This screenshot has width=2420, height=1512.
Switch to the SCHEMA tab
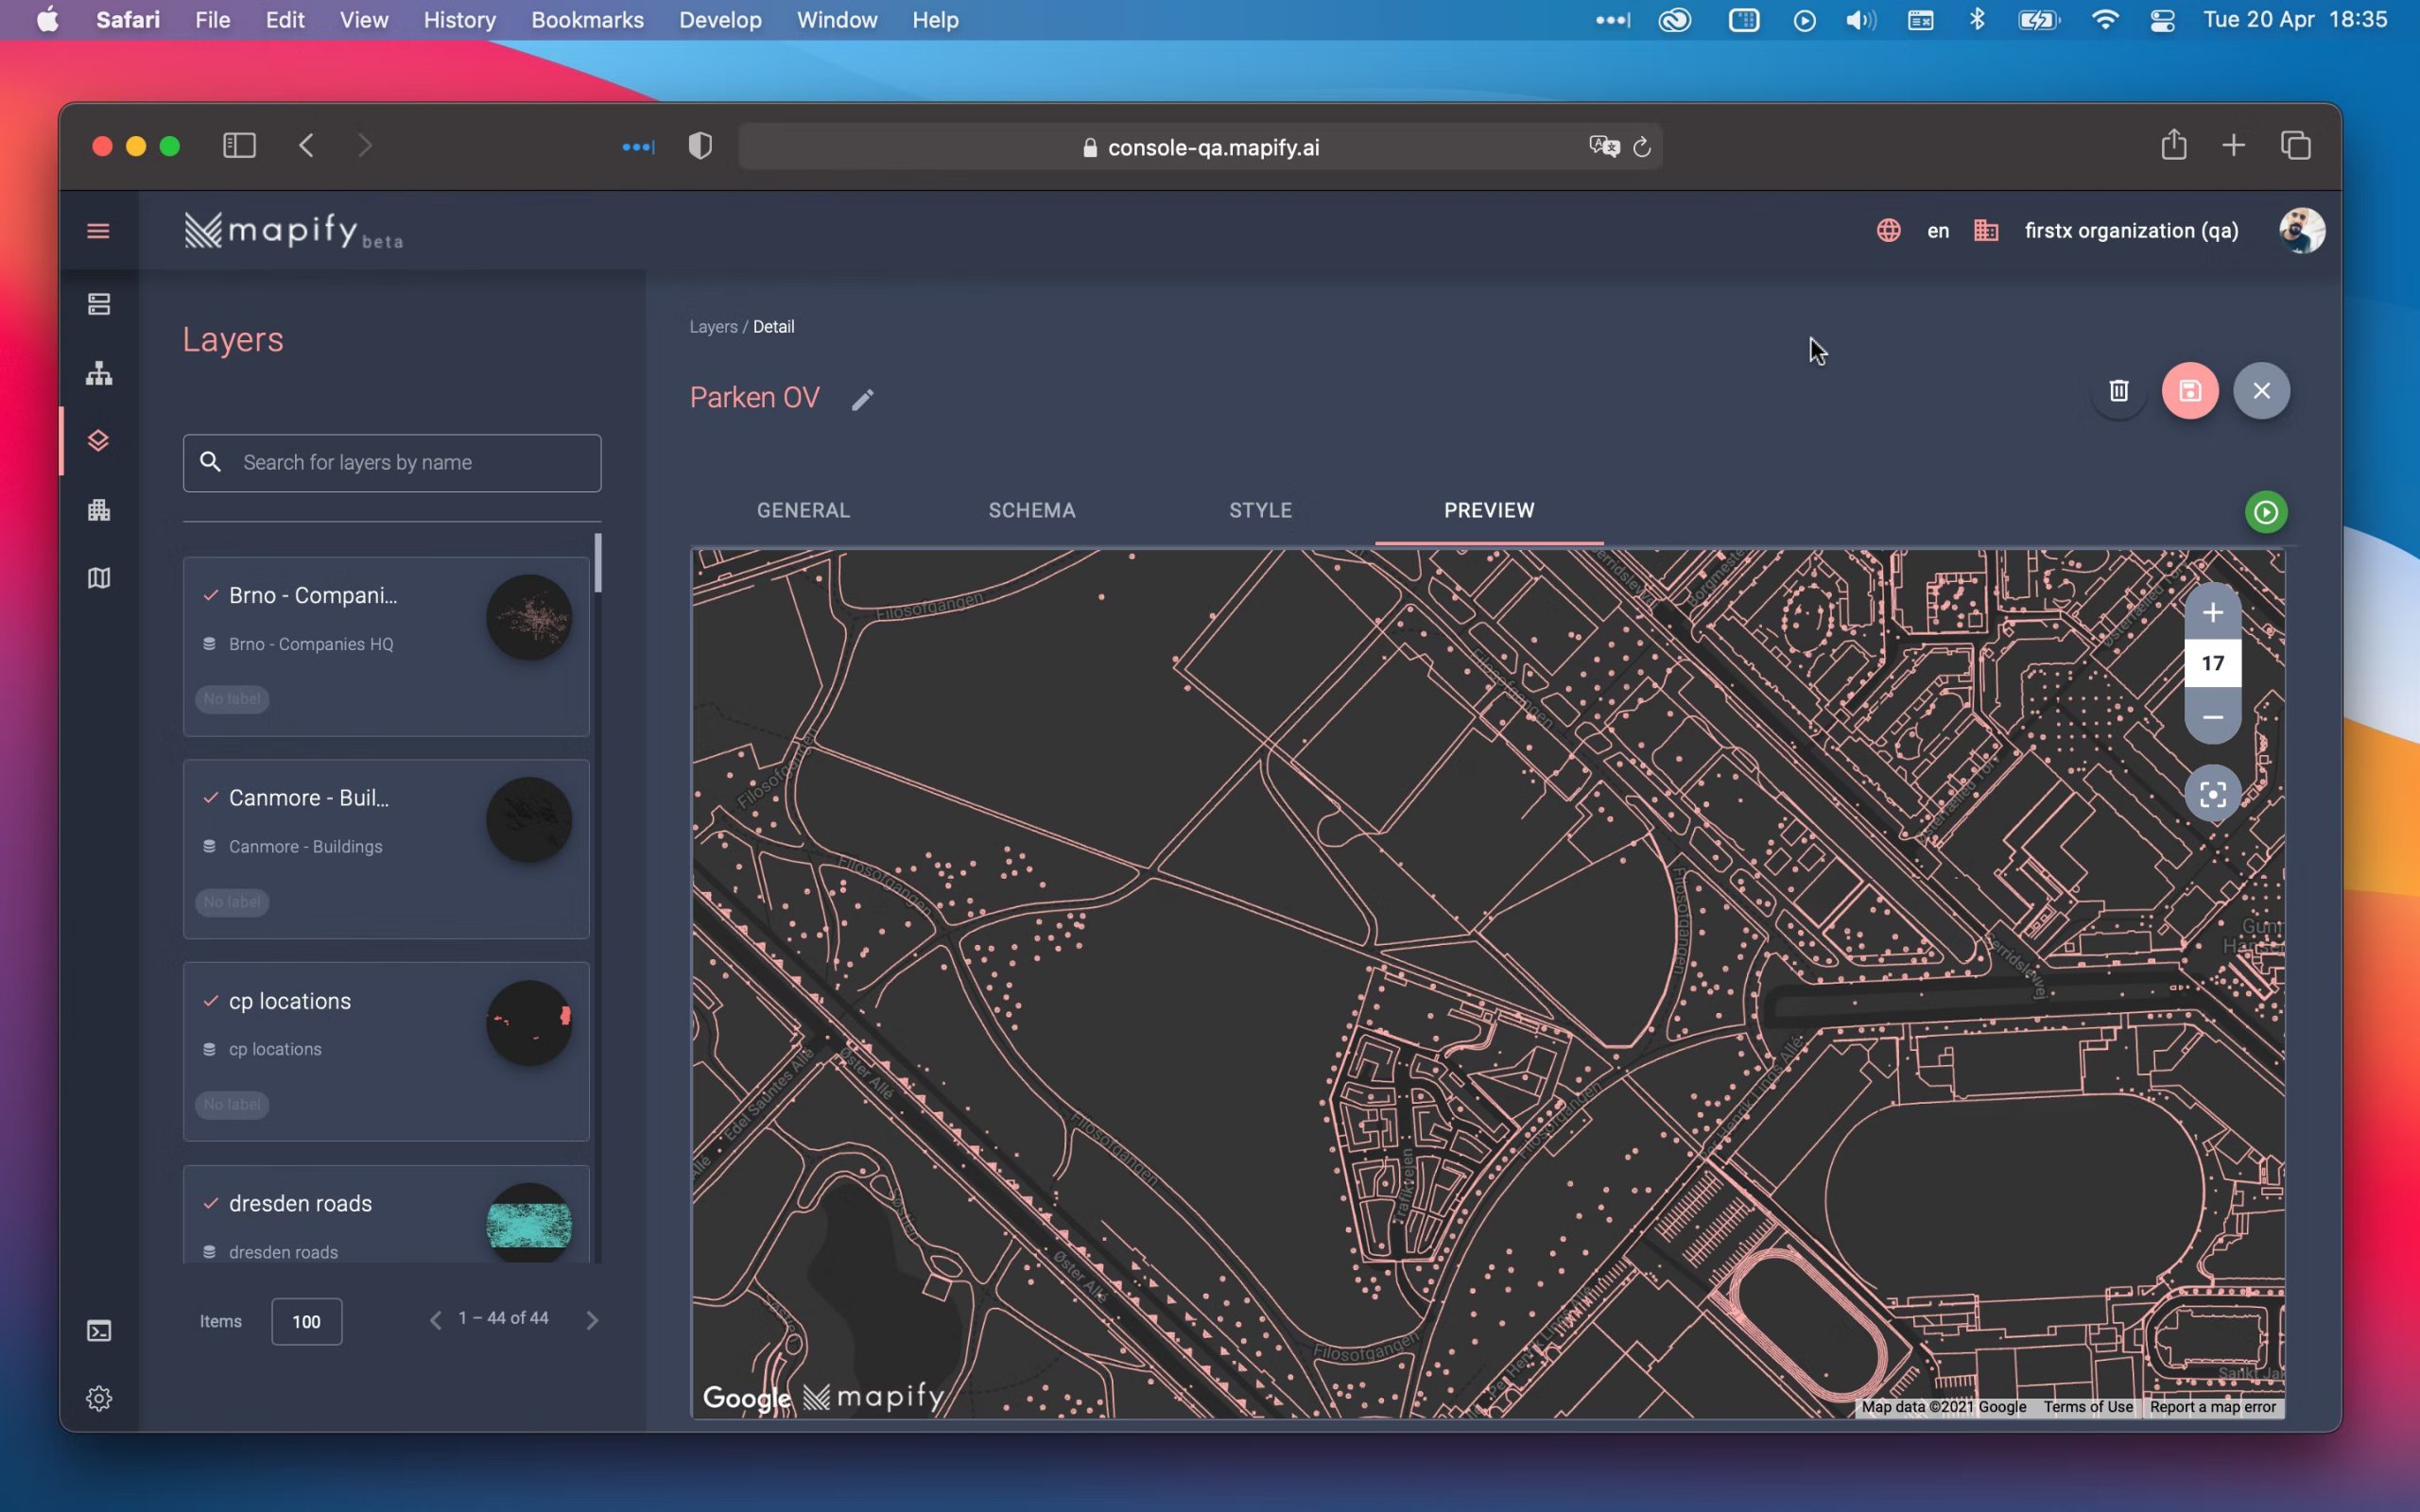pyautogui.click(x=1031, y=511)
